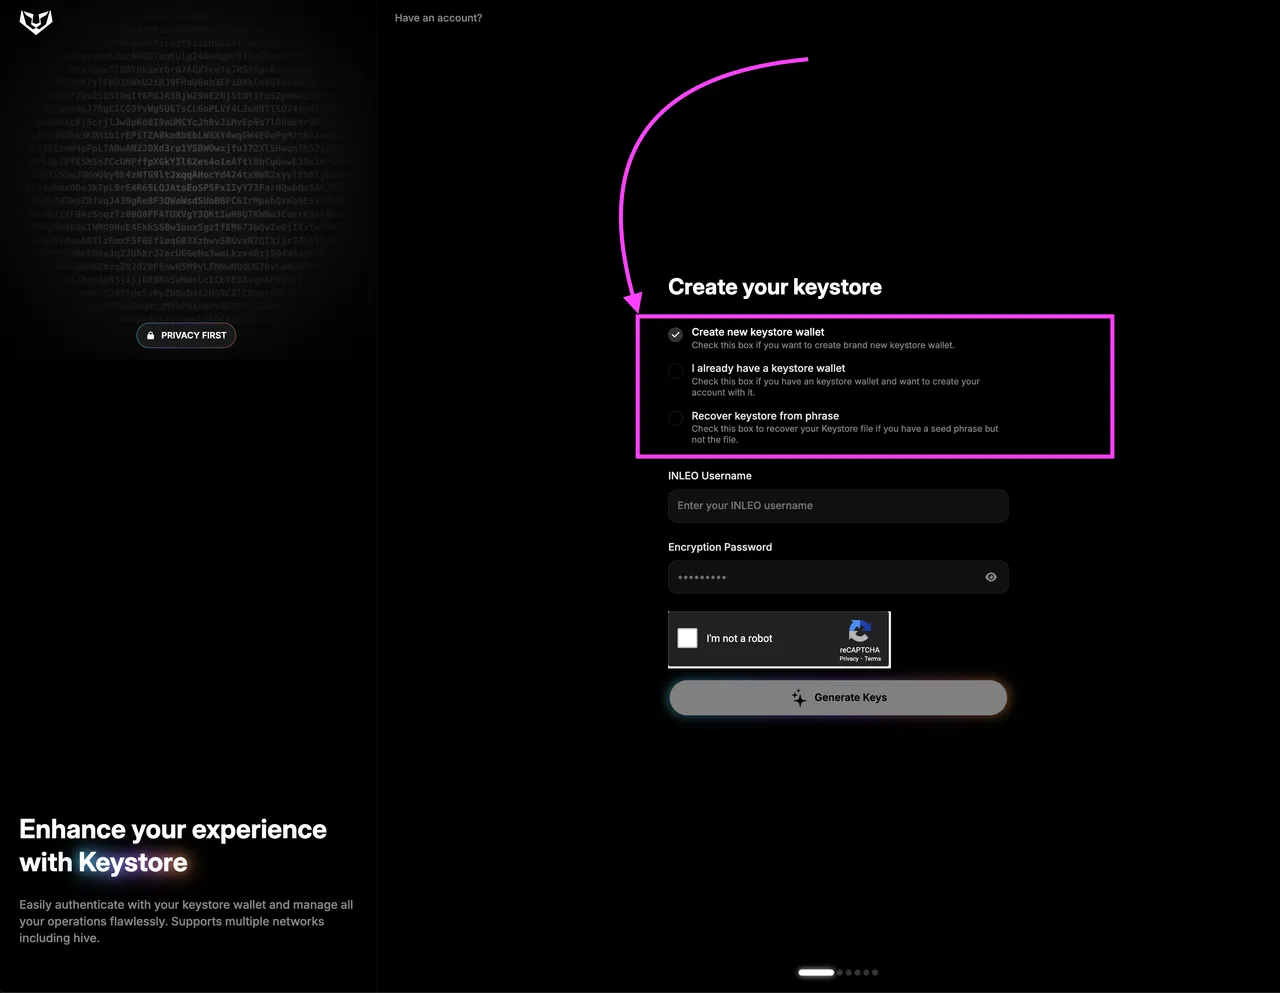This screenshot has width=1280, height=993.
Task: Click the Generate Keys button
Action: pyautogui.click(x=838, y=698)
